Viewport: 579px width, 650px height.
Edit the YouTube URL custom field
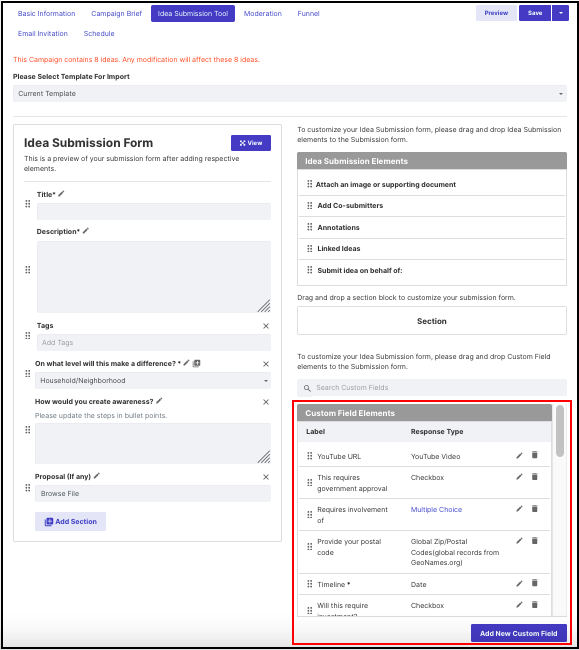point(519,456)
